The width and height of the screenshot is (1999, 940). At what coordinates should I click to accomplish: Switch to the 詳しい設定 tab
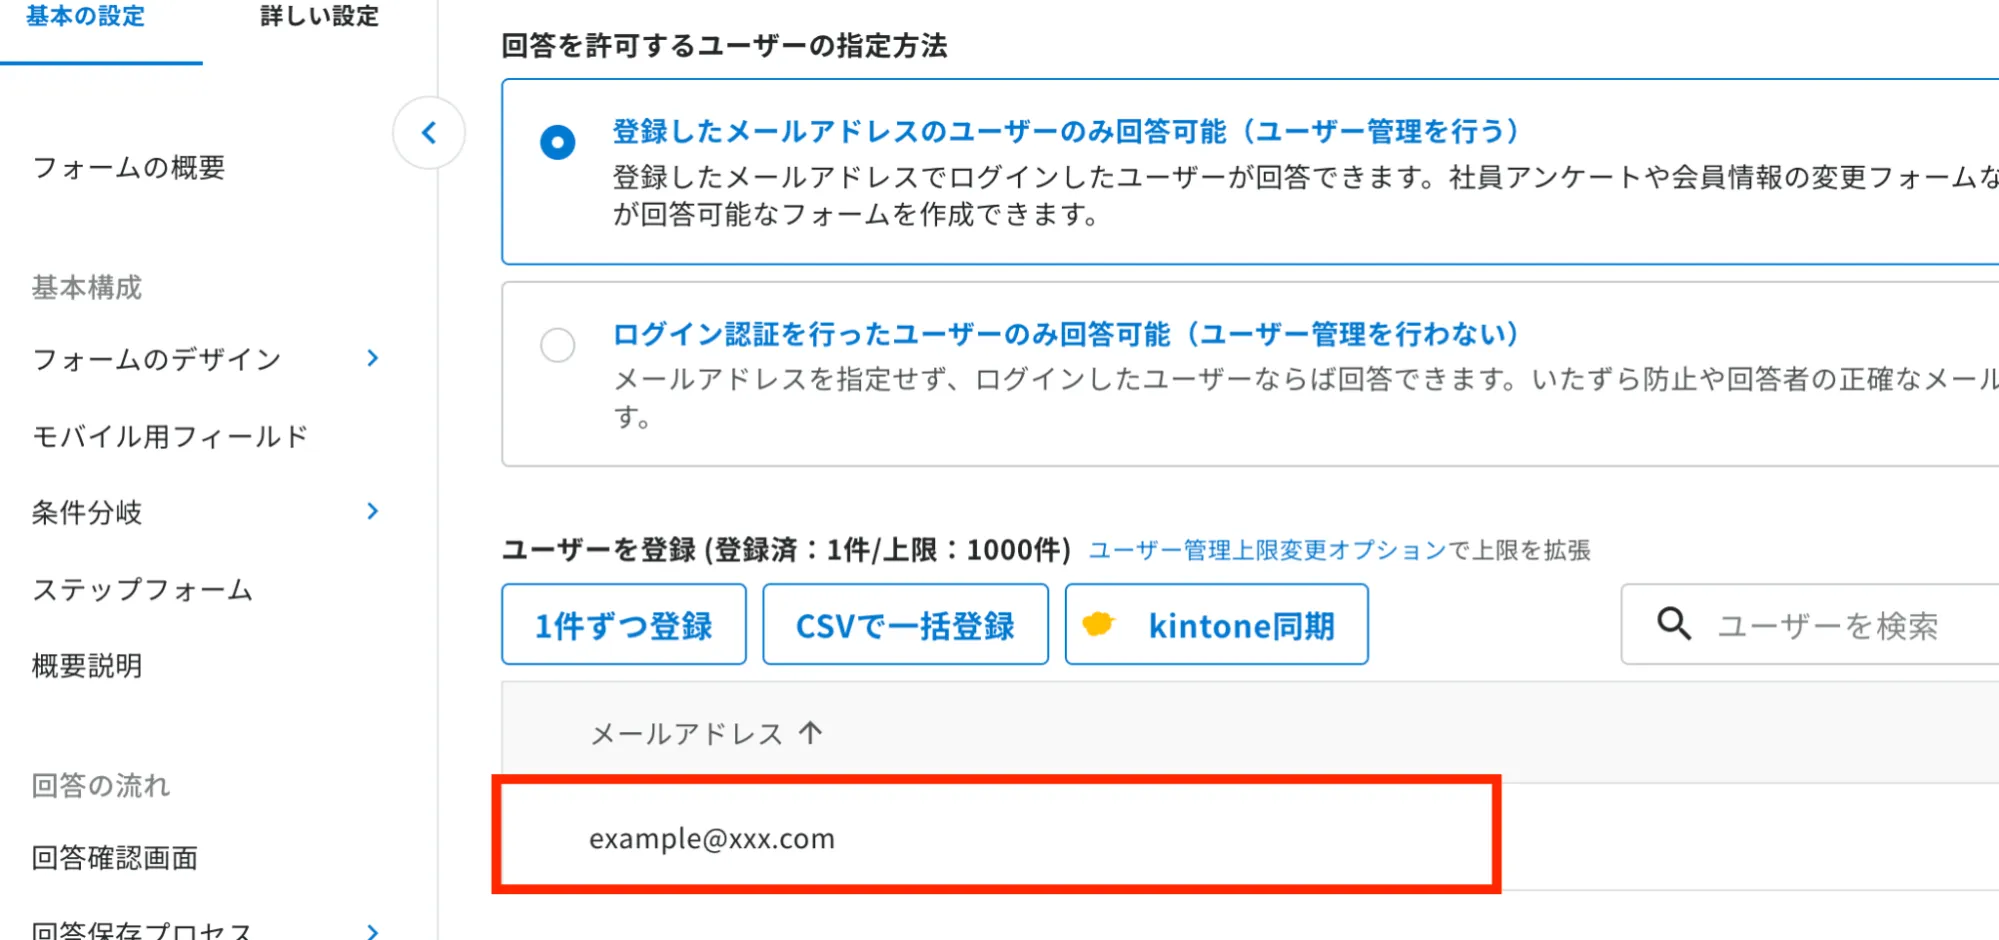319,17
